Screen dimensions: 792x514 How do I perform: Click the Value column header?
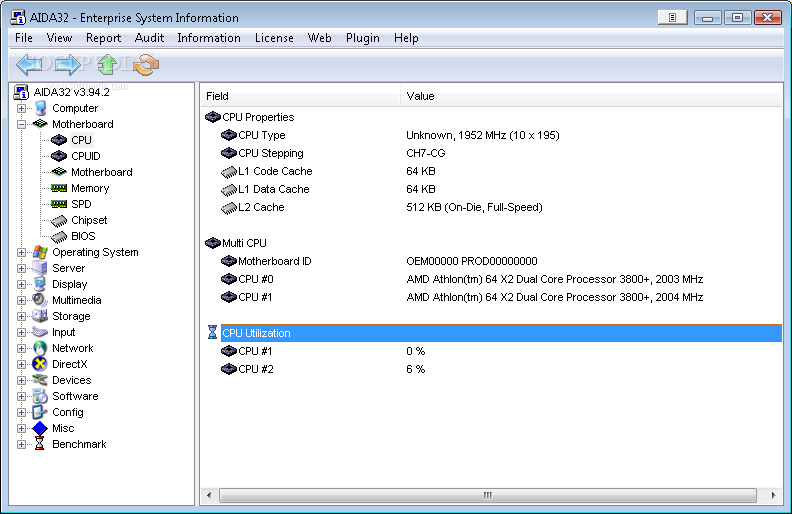[591, 96]
